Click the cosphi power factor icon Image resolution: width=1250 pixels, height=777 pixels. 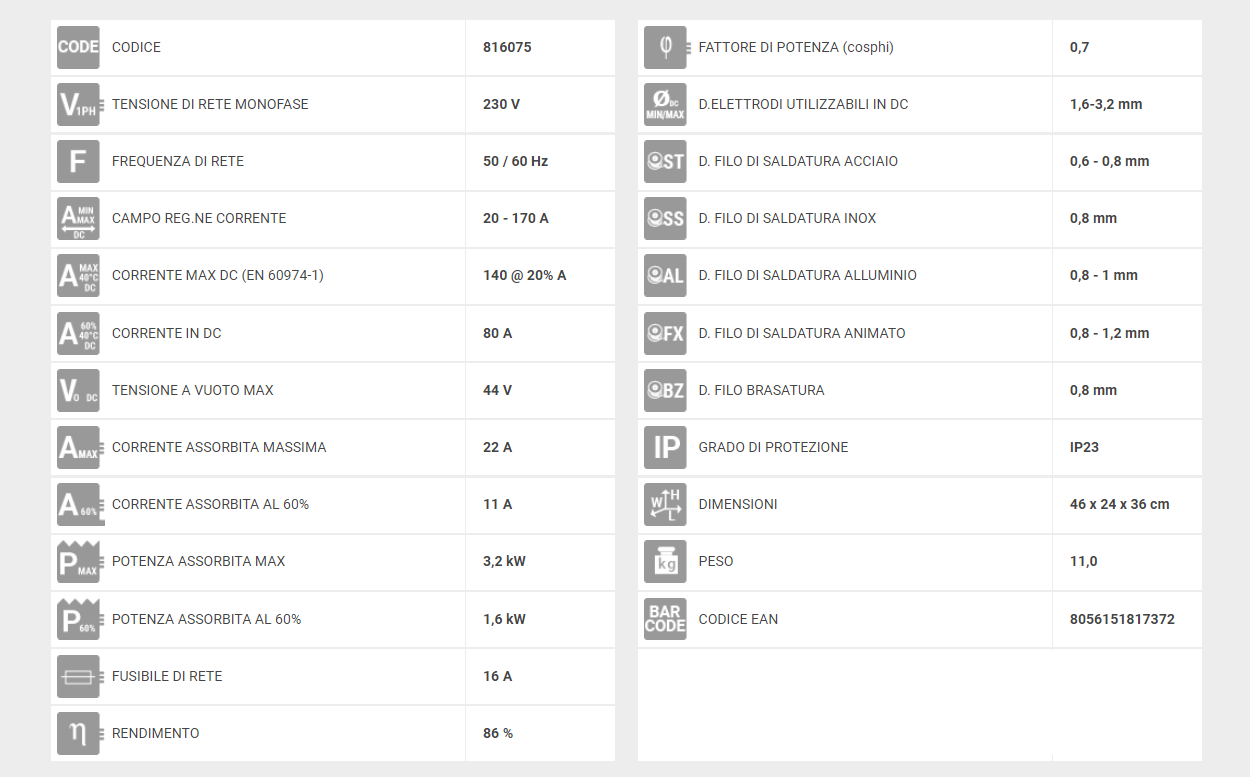[x=665, y=47]
